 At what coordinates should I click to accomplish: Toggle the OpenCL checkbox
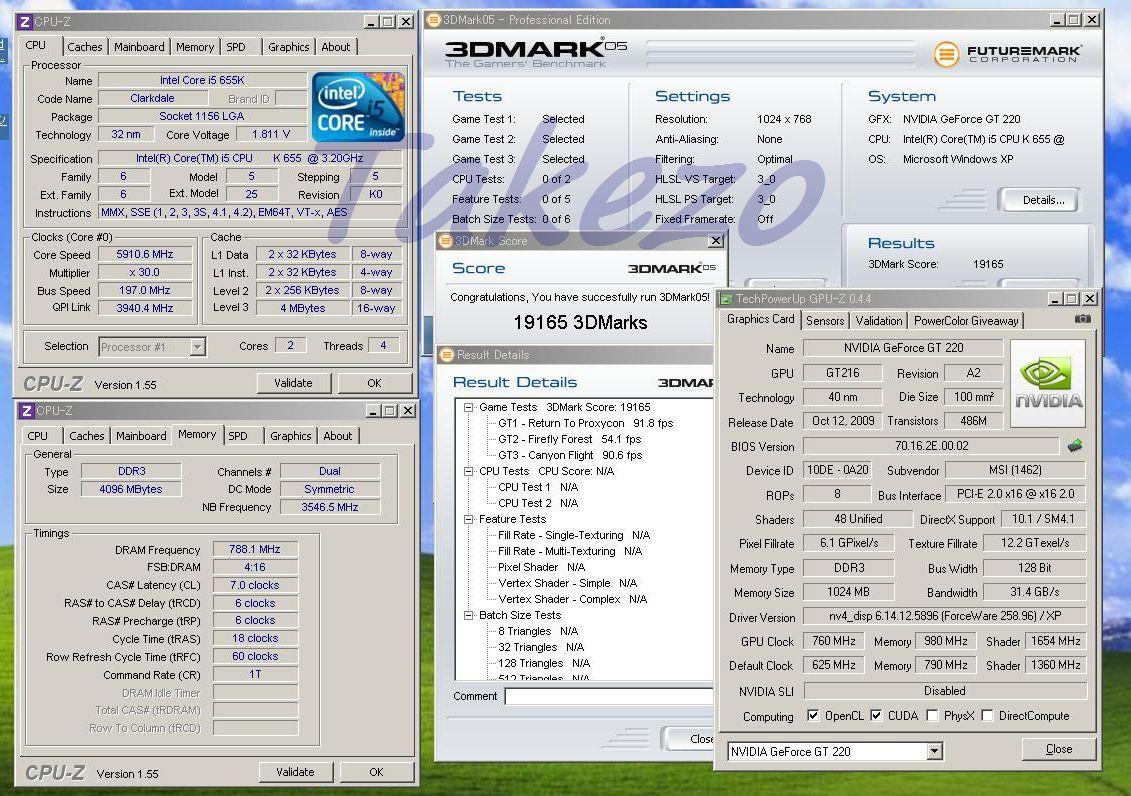coord(813,715)
